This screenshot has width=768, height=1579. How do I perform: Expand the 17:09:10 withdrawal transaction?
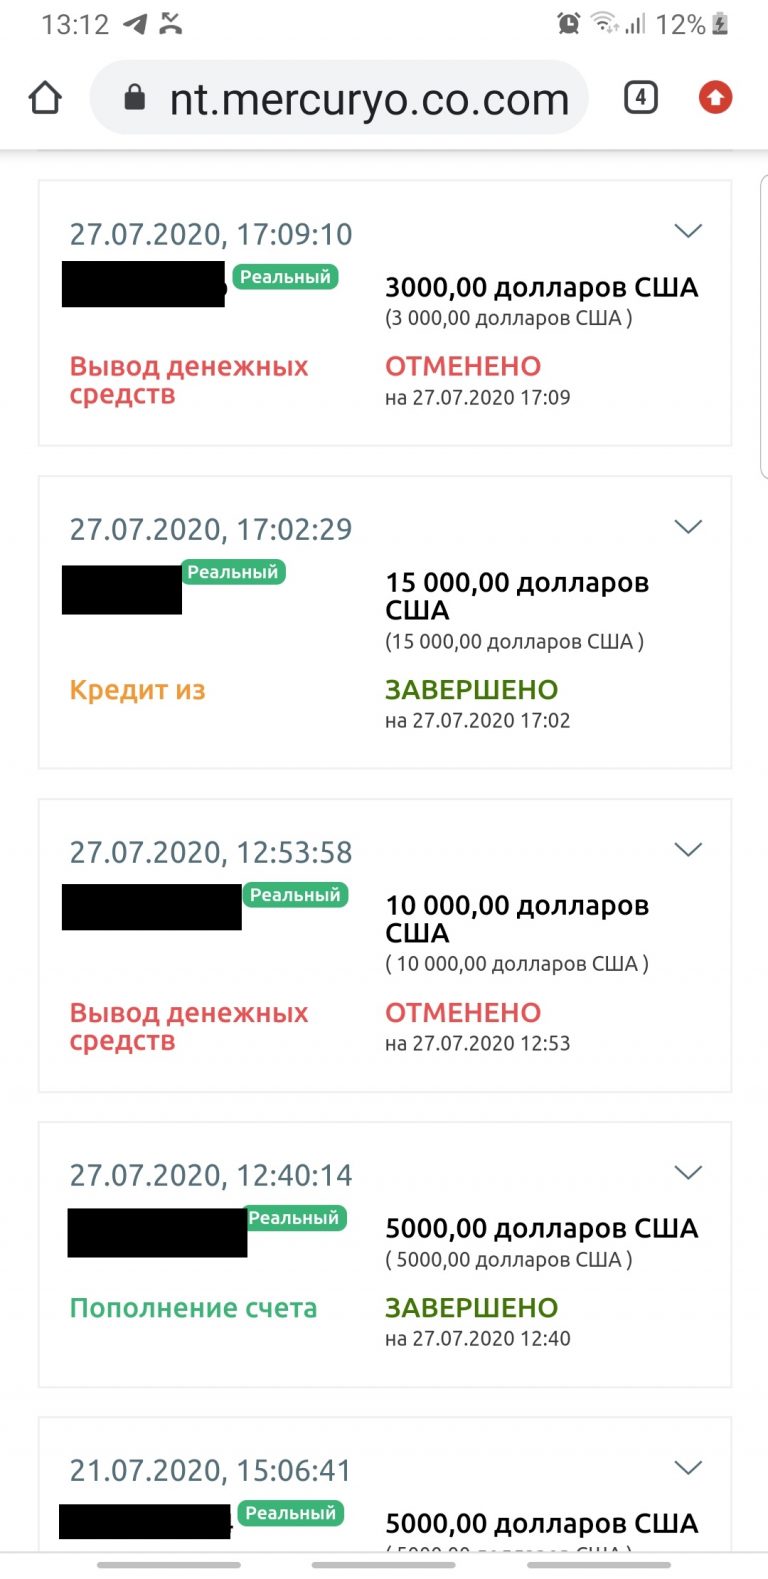pos(688,231)
